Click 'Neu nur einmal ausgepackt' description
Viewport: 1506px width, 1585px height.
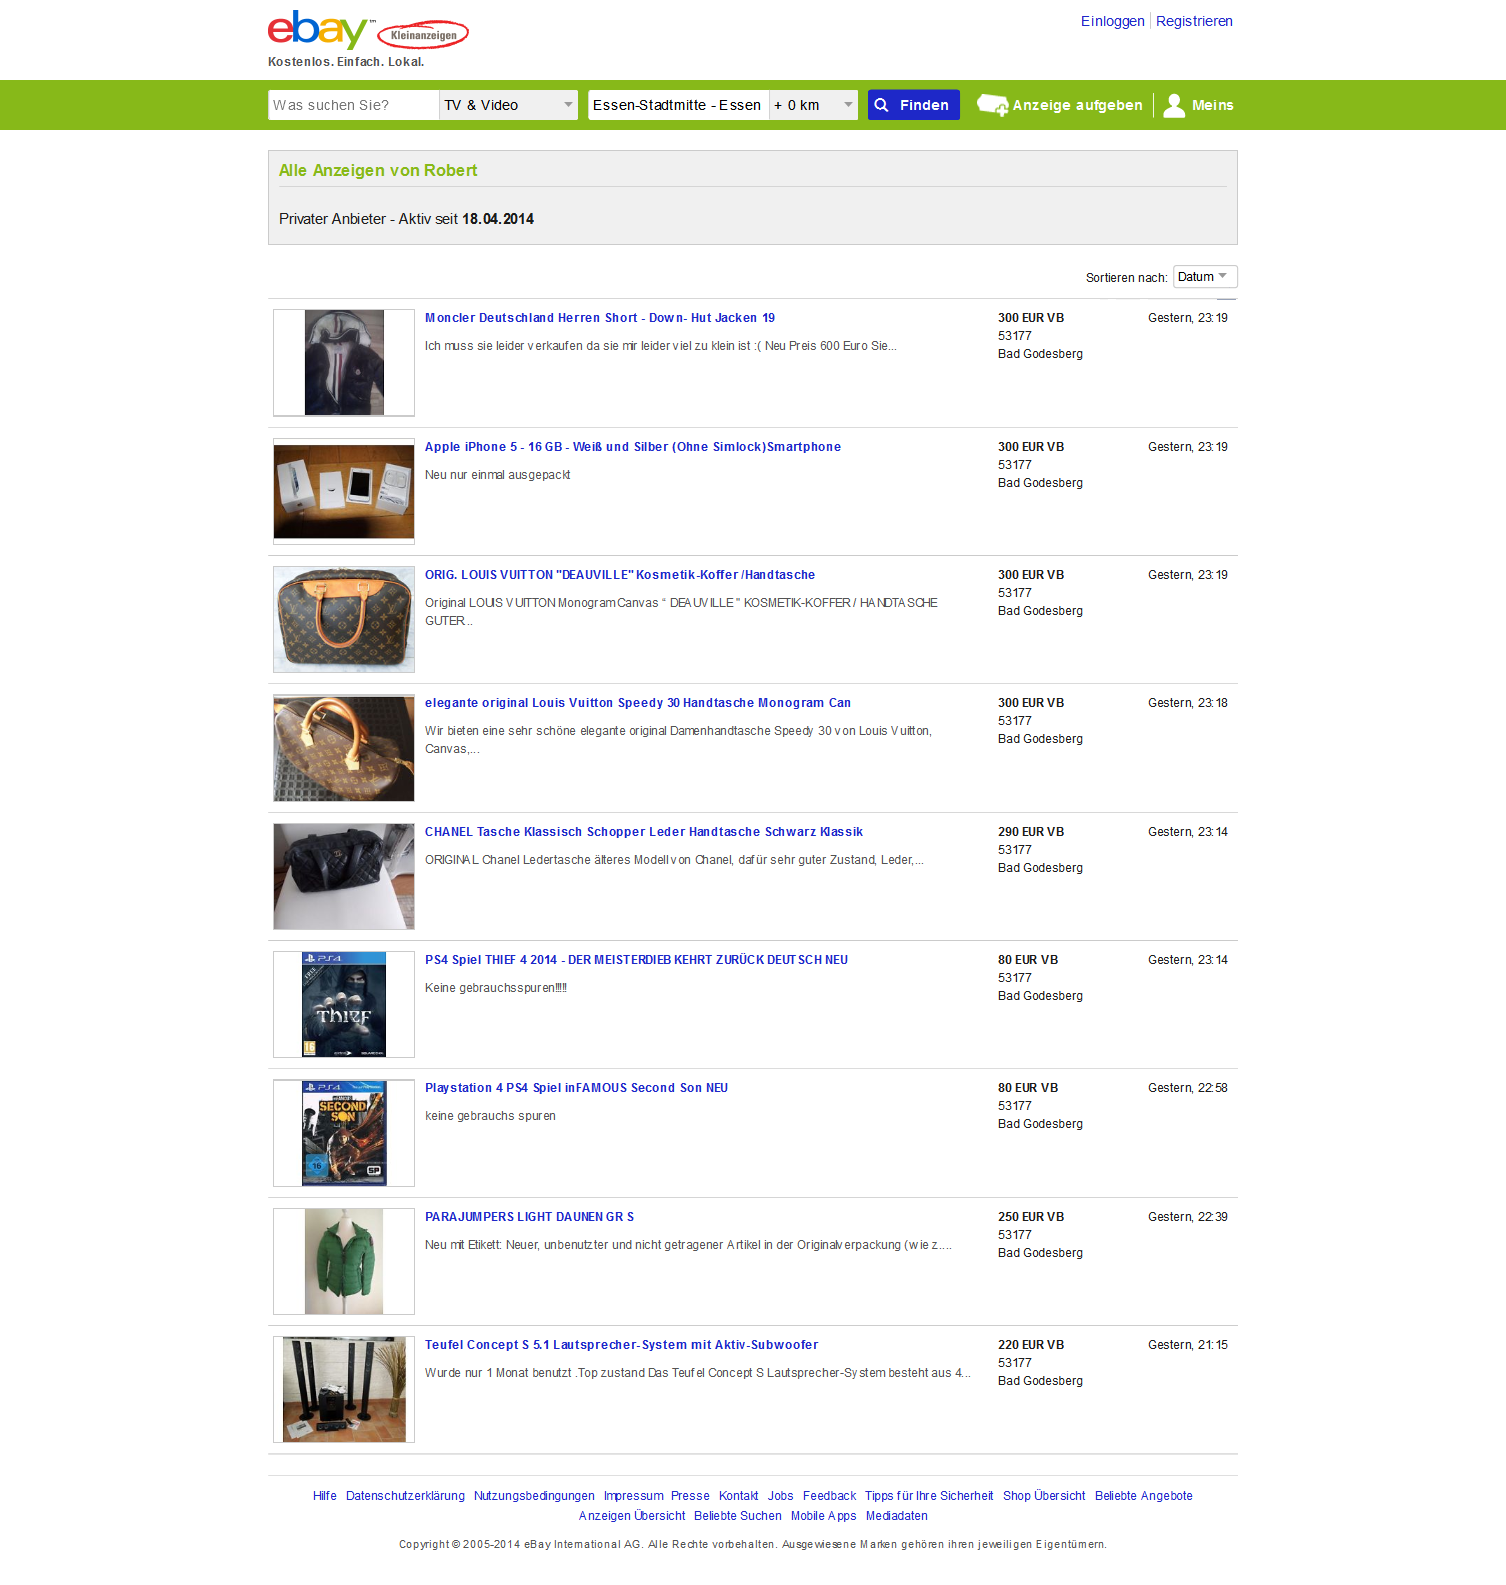pyautogui.click(x=498, y=475)
